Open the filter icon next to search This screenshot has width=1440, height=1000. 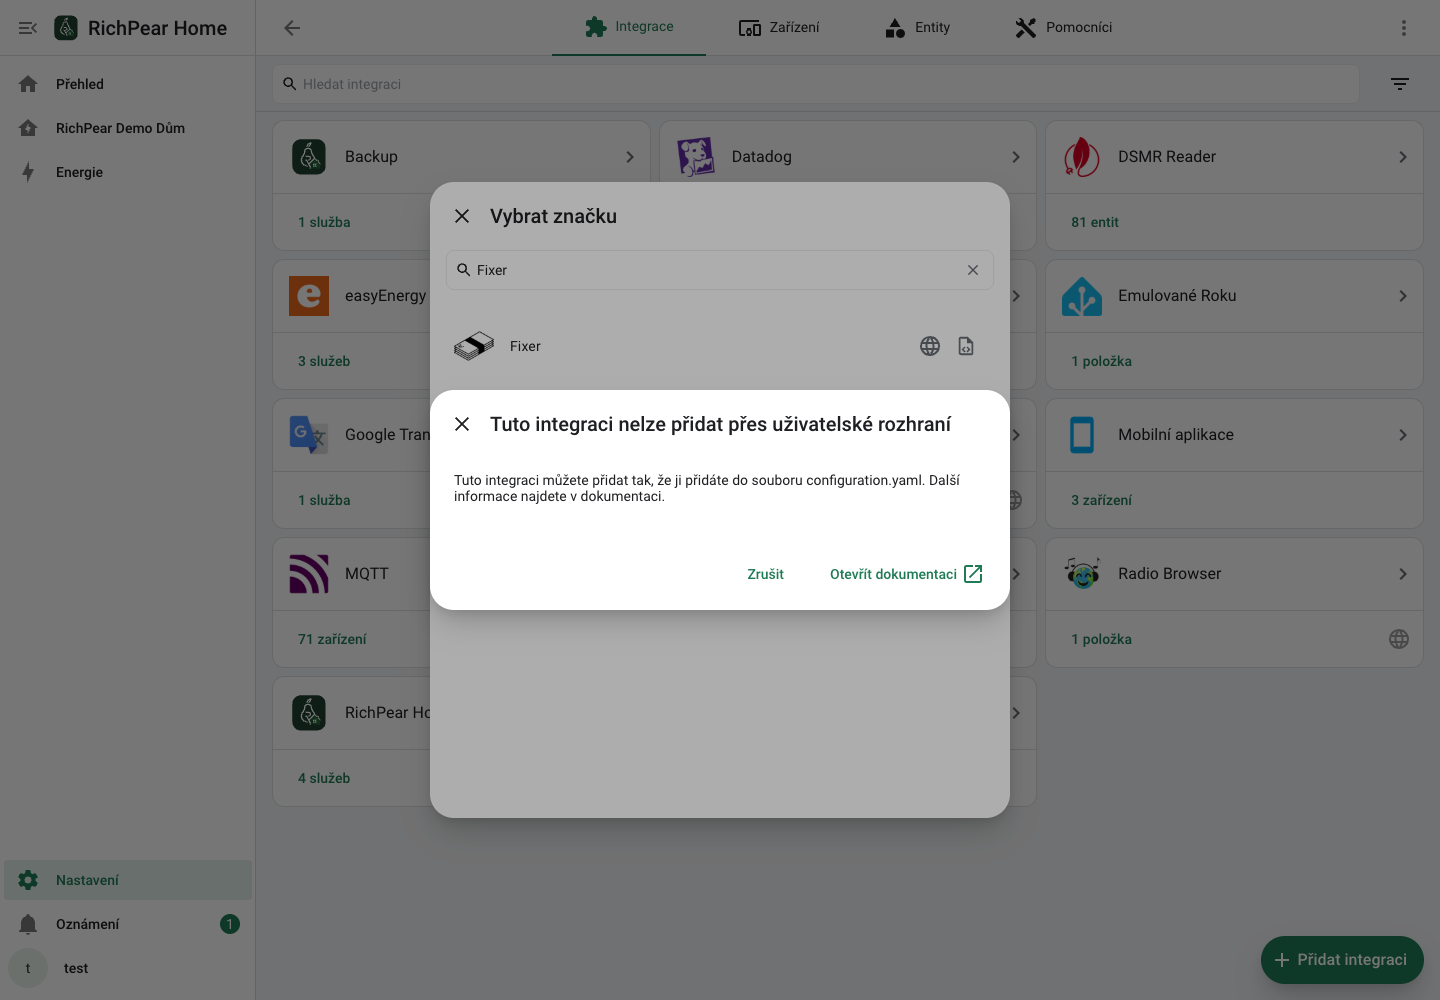coord(1400,84)
